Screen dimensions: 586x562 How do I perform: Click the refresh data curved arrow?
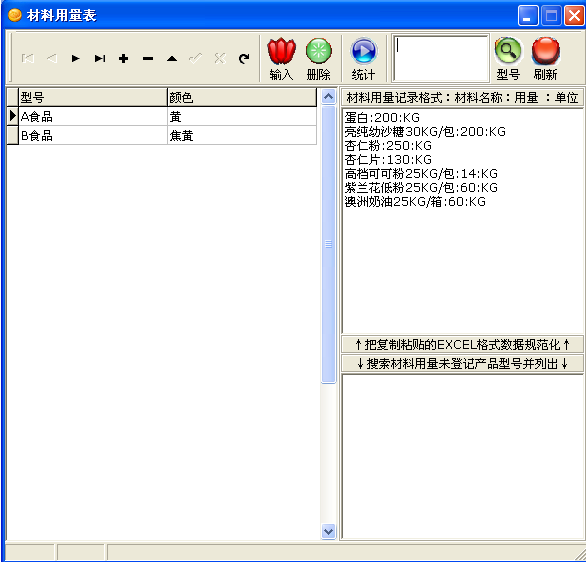(244, 58)
